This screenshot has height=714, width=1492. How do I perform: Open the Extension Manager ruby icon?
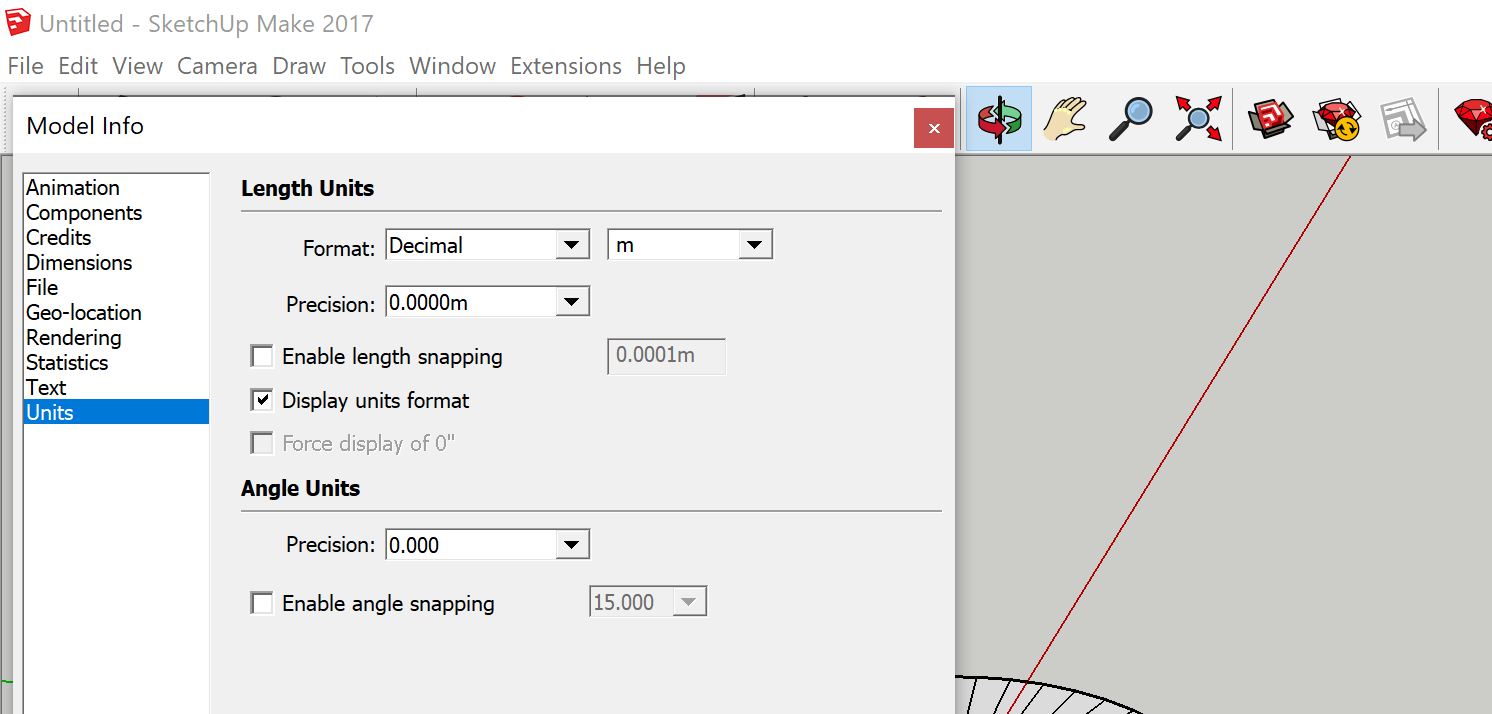tap(1474, 119)
